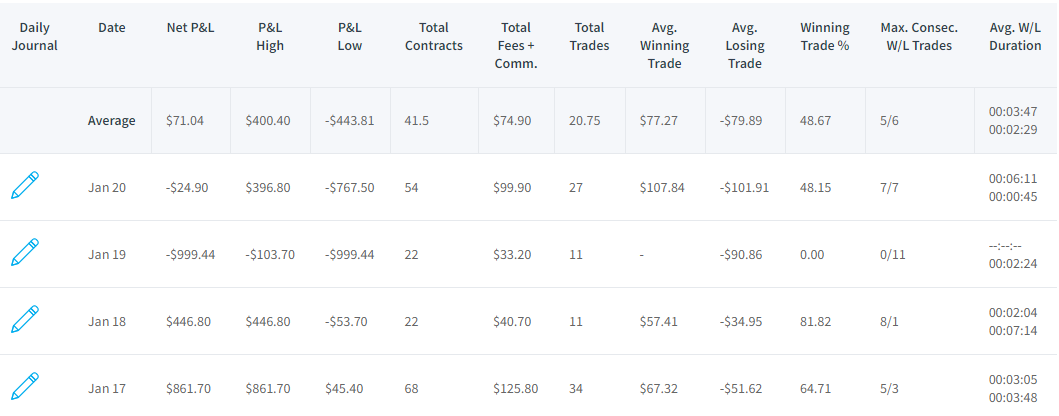Click the -$999.44 Net P&L value
The width and height of the screenshot is (1059, 416).
click(x=190, y=255)
